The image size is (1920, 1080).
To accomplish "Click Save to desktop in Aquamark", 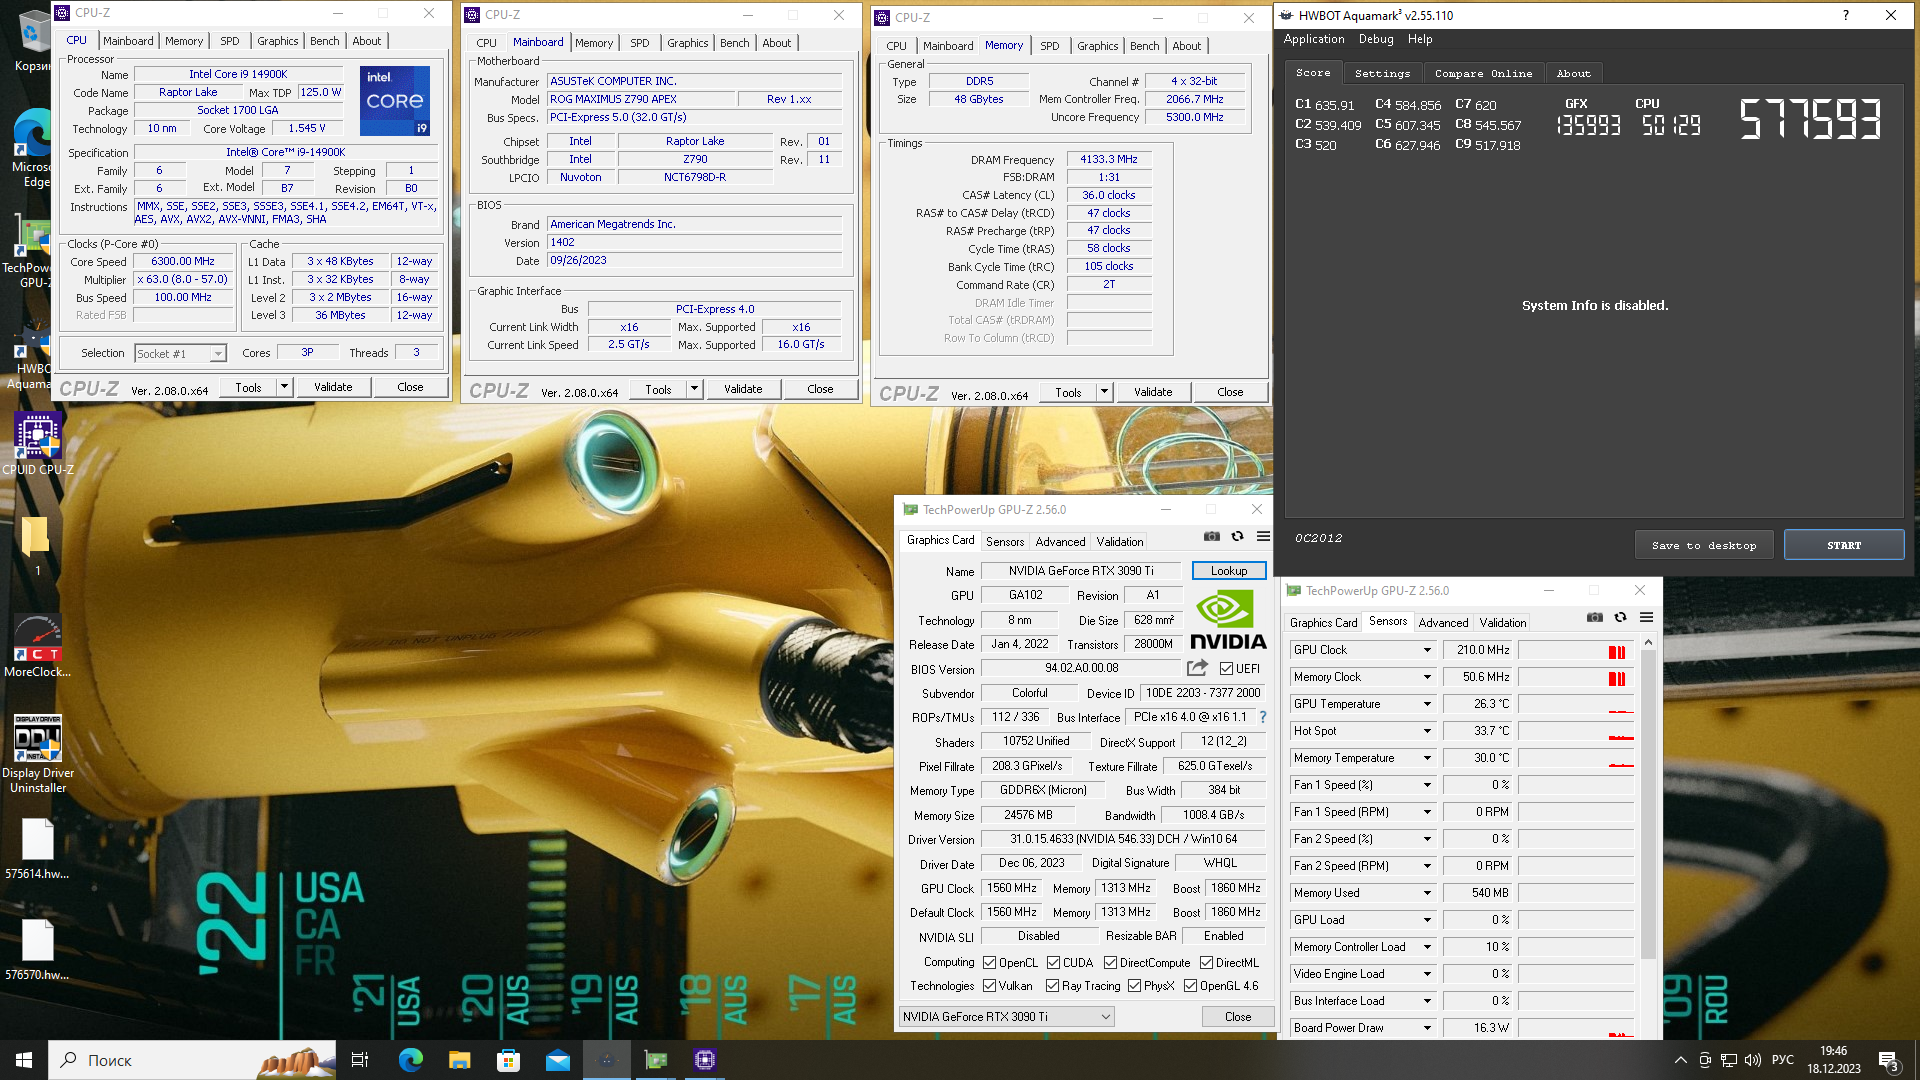I will 1704,545.
